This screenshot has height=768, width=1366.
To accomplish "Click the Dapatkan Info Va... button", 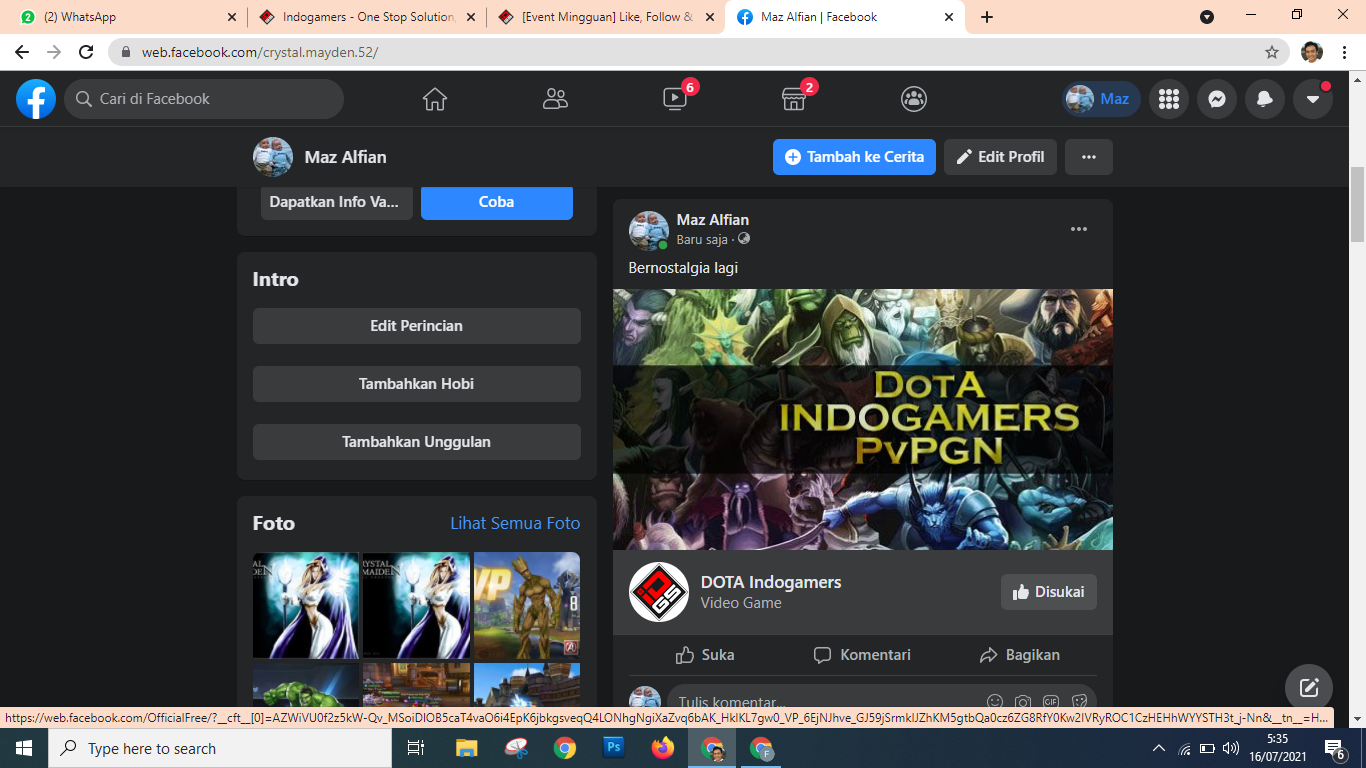I will pyautogui.click(x=337, y=202).
